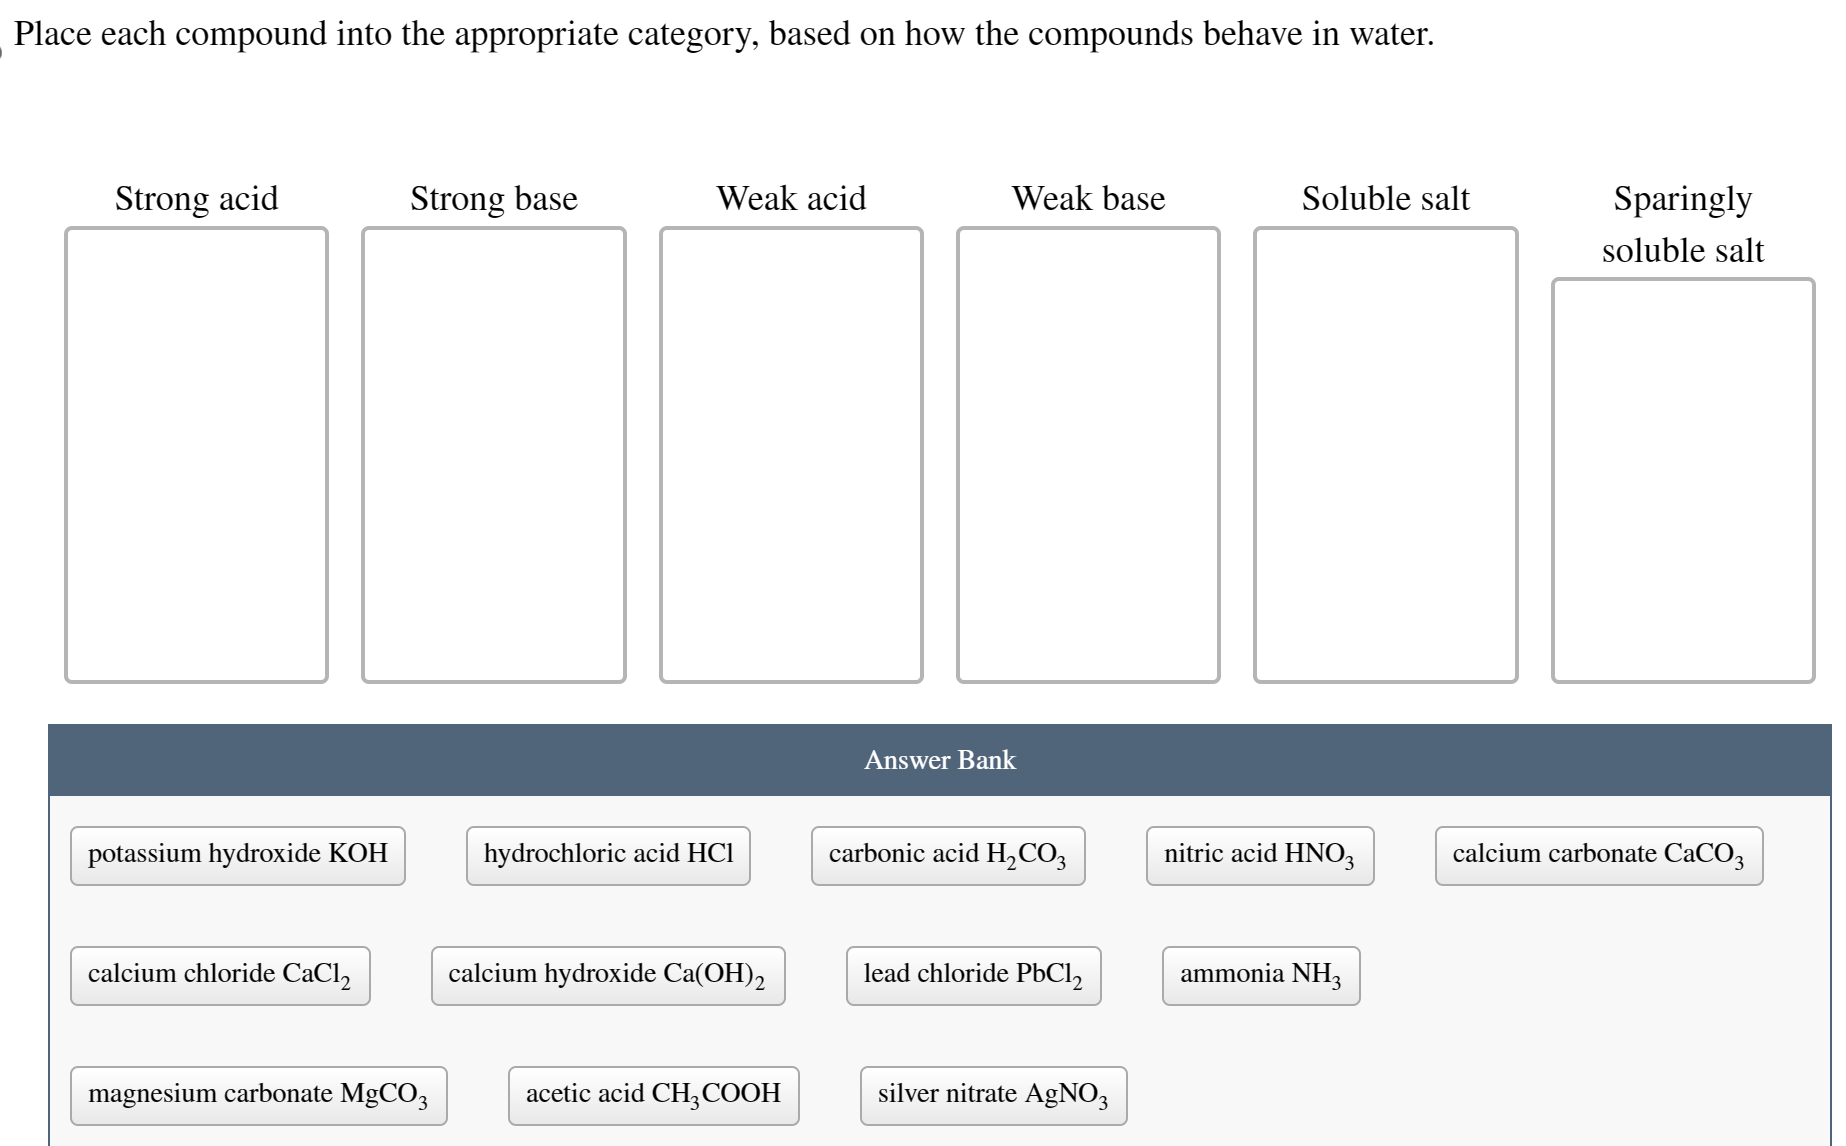The image size is (1846, 1146).
Task: Select the nitric acid HNO3 tile
Action: pos(1258,855)
